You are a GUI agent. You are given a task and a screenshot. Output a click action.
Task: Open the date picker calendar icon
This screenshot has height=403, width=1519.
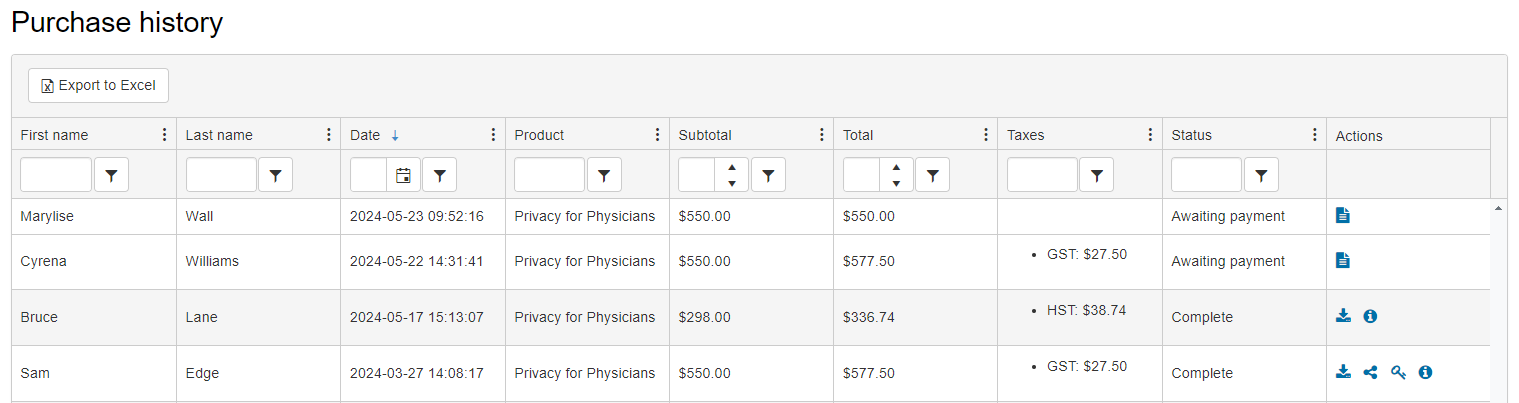point(403,175)
